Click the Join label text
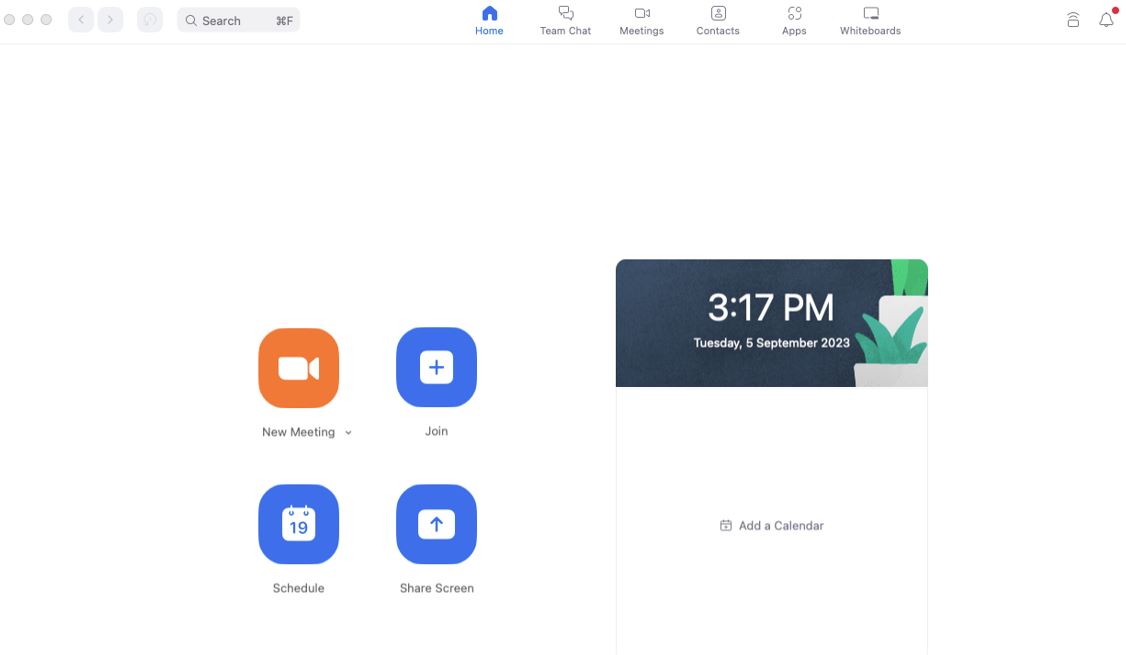Image resolution: width=1126 pixels, height=655 pixels. pyautogui.click(x=437, y=431)
